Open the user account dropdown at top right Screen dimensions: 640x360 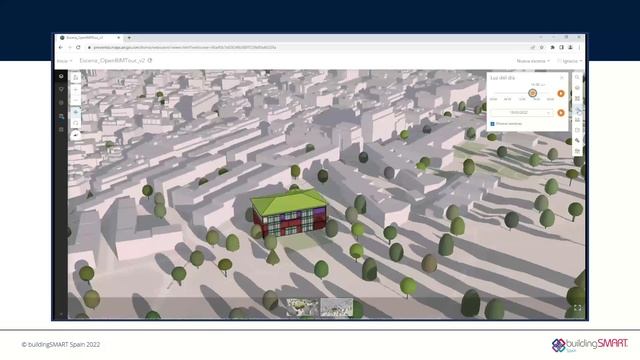(x=570, y=61)
